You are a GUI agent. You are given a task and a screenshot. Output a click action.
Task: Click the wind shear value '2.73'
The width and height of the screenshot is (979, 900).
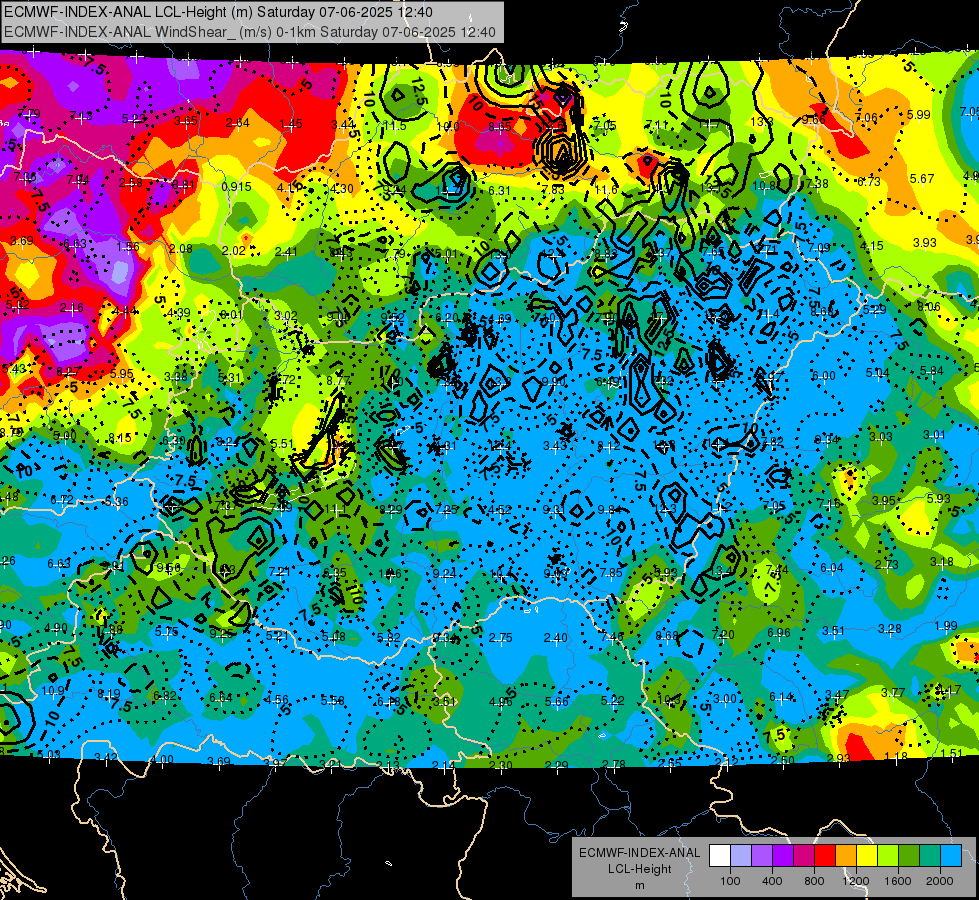(887, 565)
